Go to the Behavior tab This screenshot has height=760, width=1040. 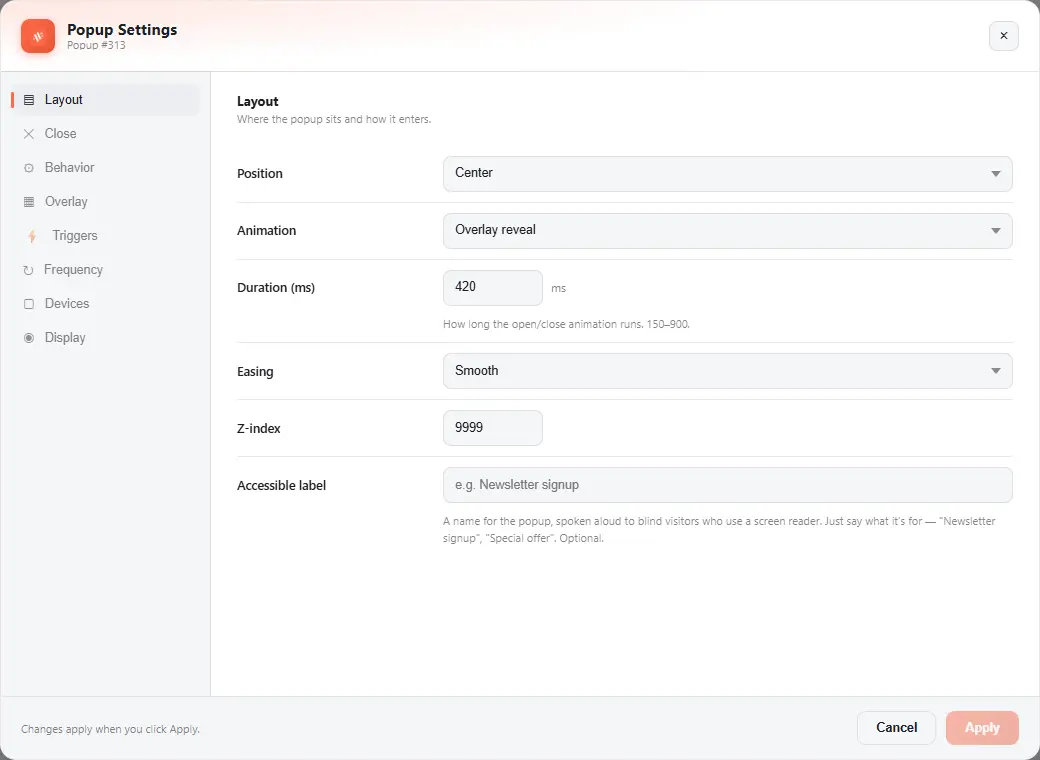coord(105,168)
